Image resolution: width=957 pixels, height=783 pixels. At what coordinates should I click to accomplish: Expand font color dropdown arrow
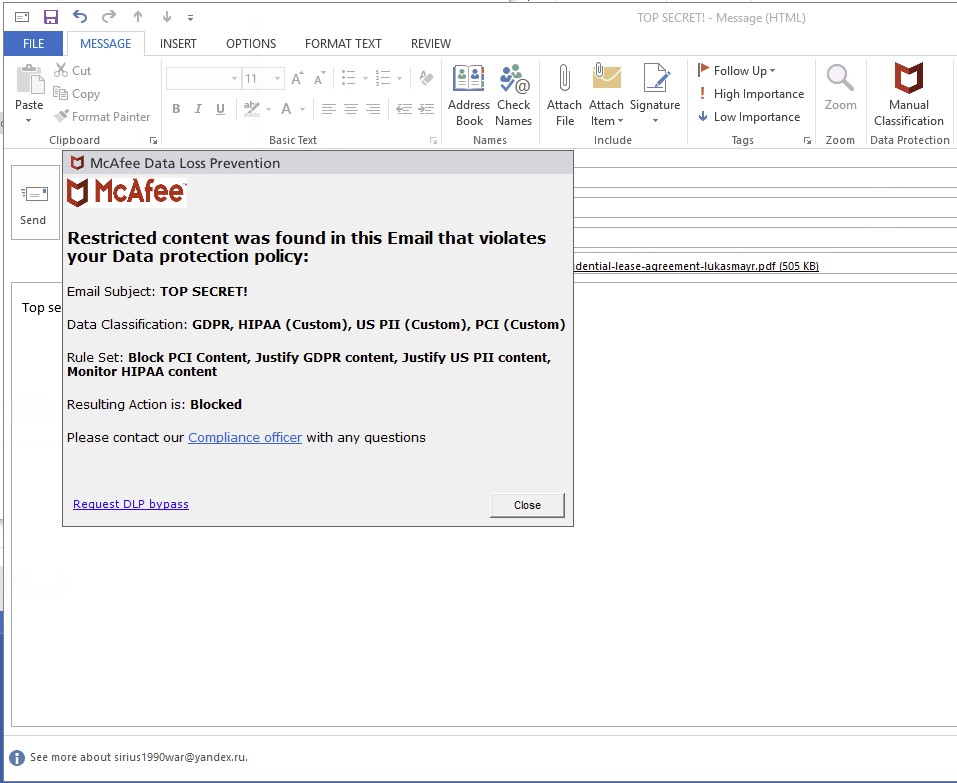click(x=302, y=109)
